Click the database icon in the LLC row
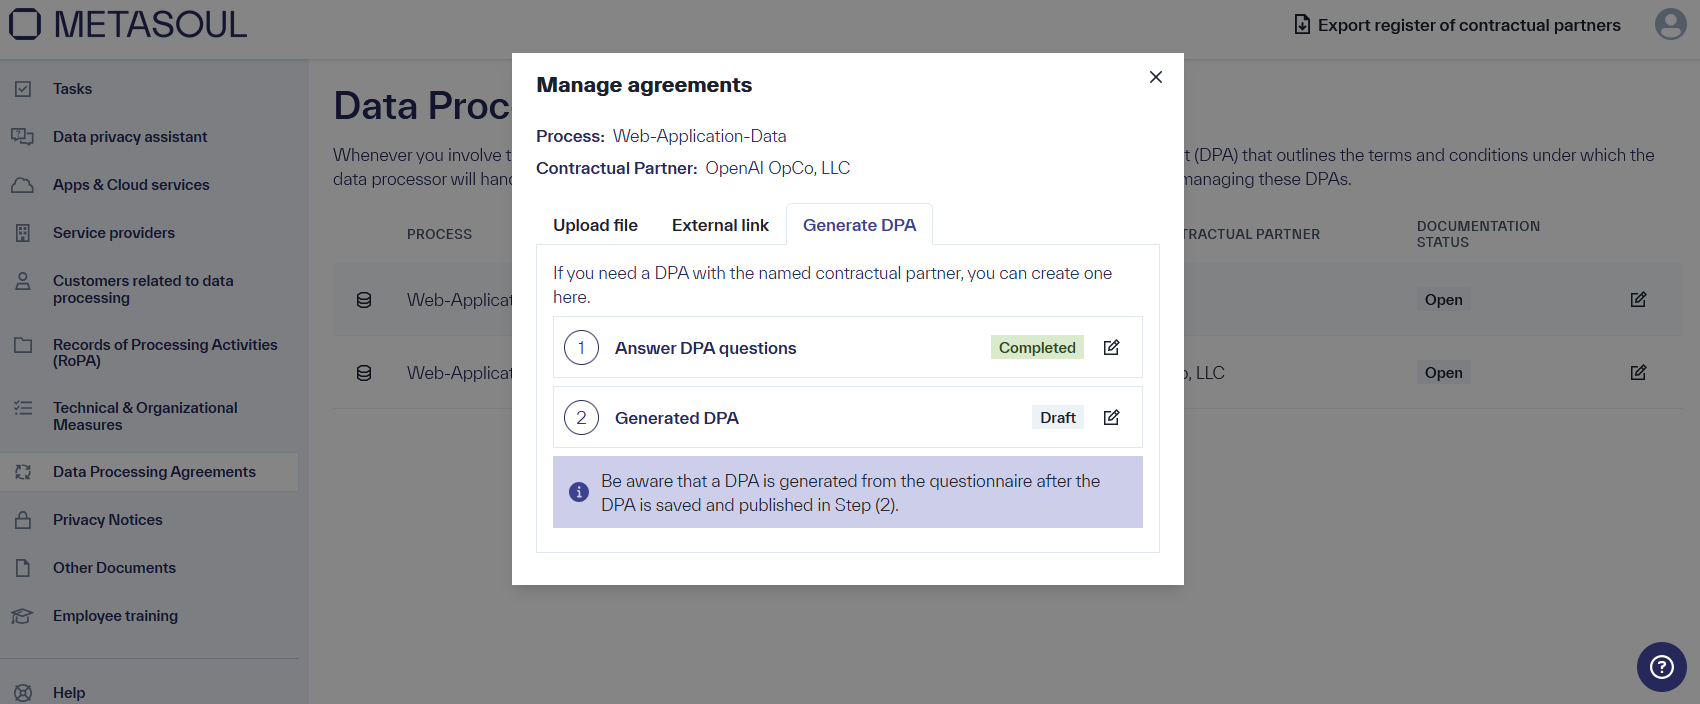The height and width of the screenshot is (704, 1700). [x=364, y=373]
